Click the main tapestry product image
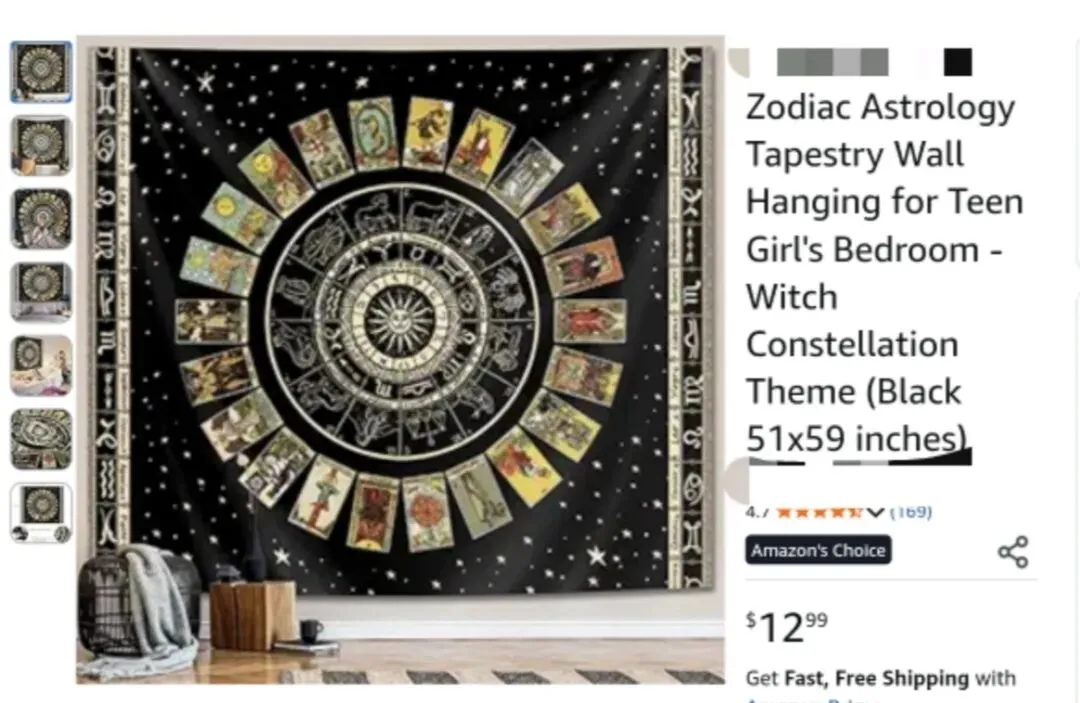The width and height of the screenshot is (1080, 703). click(x=400, y=360)
